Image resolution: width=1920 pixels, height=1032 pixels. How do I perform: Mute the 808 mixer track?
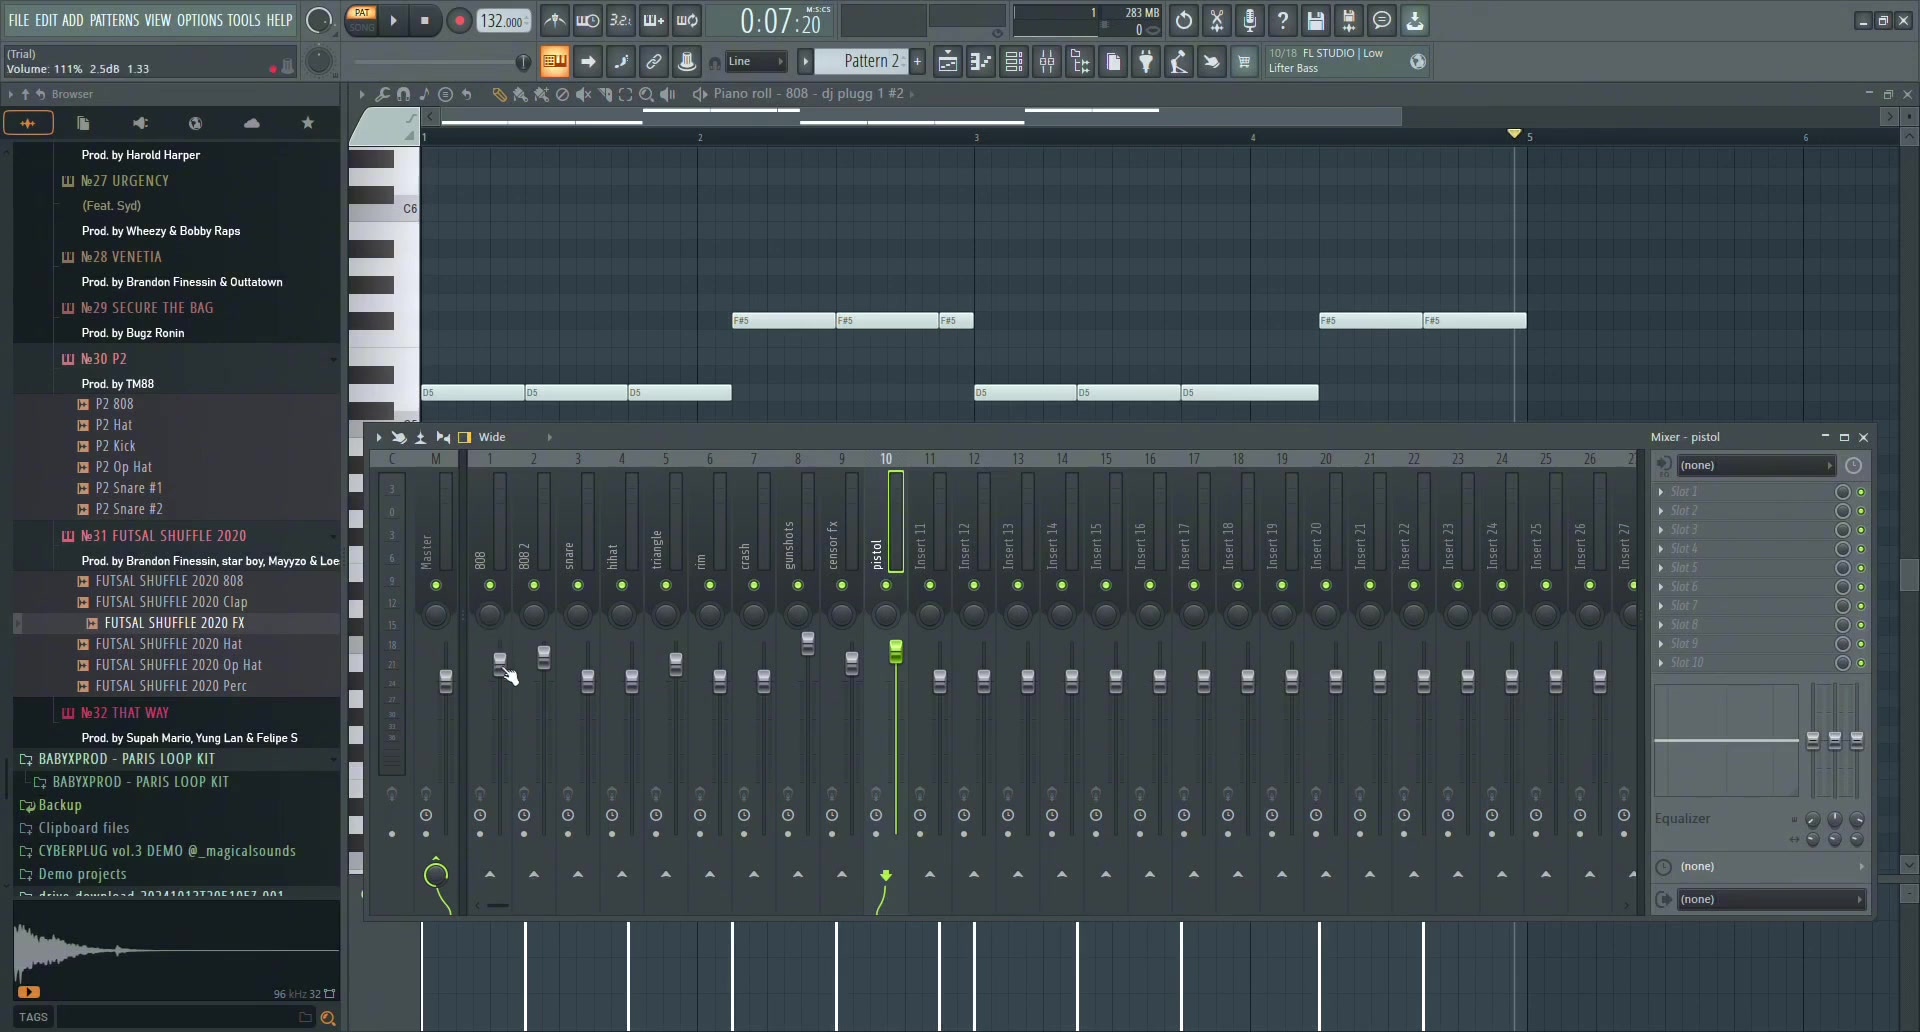pos(490,585)
